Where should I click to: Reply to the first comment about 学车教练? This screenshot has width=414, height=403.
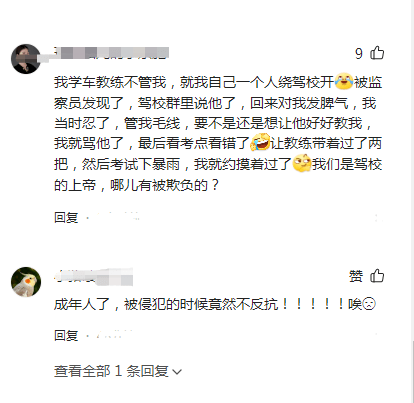pos(66,217)
